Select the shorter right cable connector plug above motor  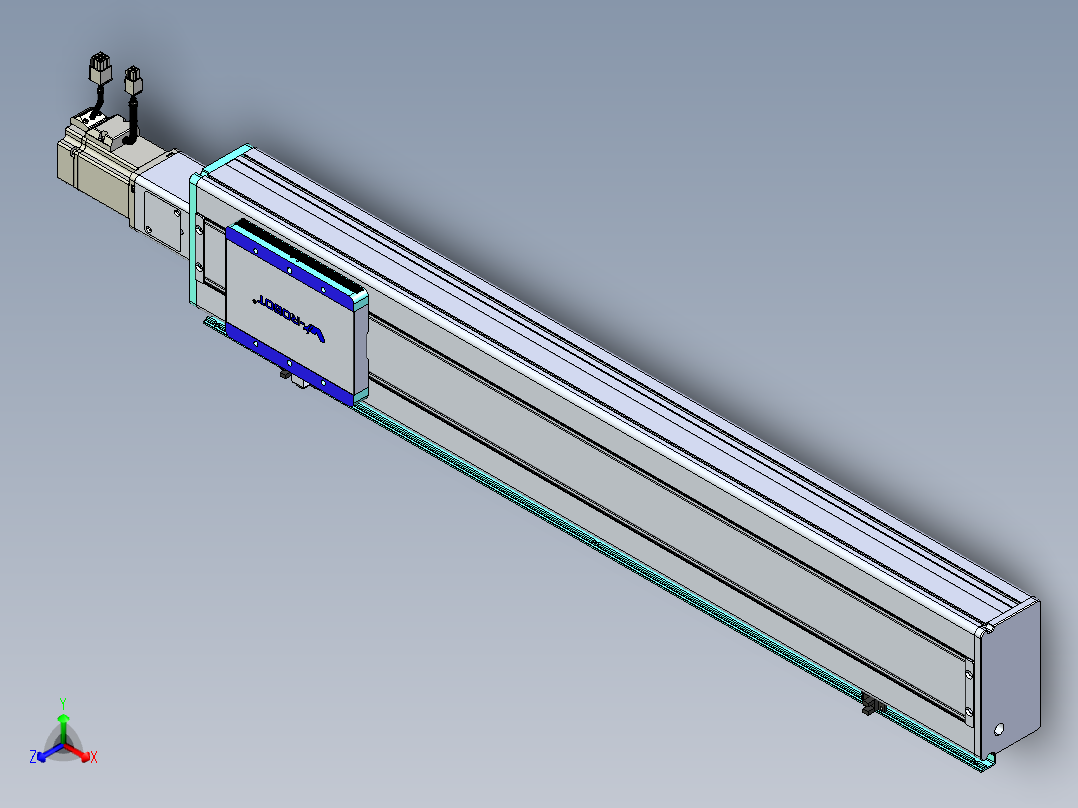point(133,80)
